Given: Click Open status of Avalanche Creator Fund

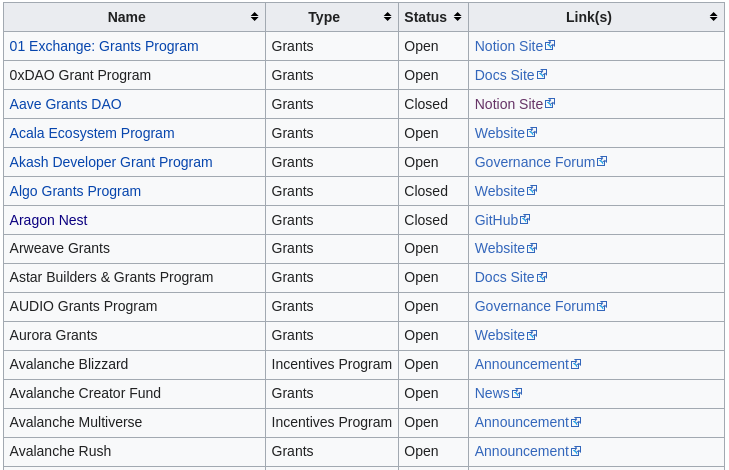Looking at the screenshot, I should (x=421, y=393).
